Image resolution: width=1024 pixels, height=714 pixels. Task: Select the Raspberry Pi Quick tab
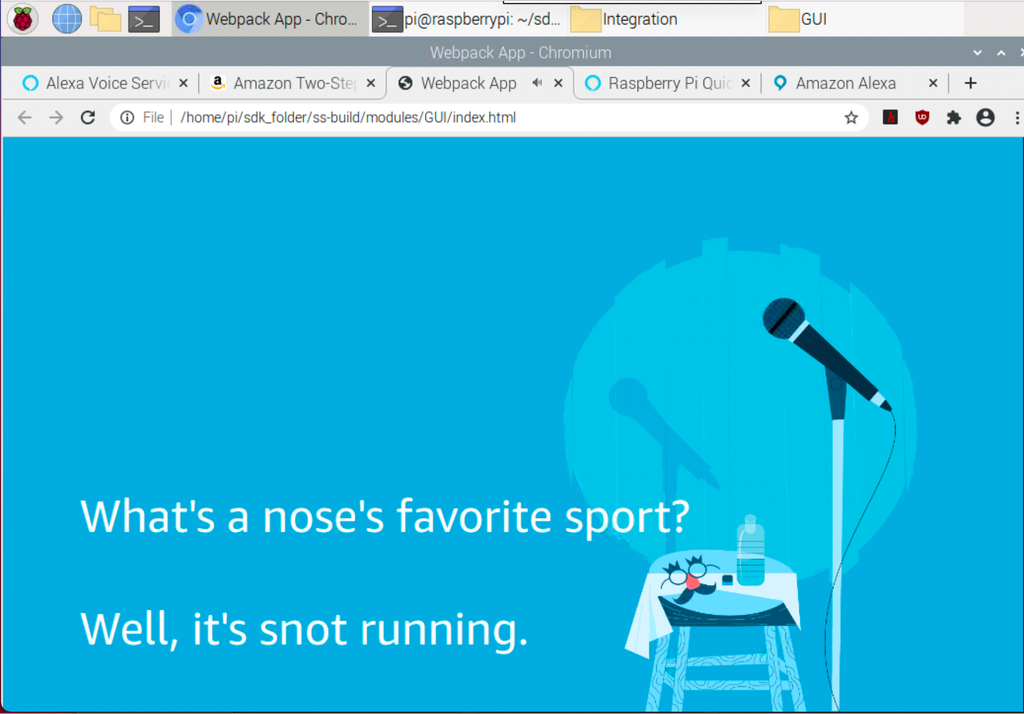click(x=669, y=83)
